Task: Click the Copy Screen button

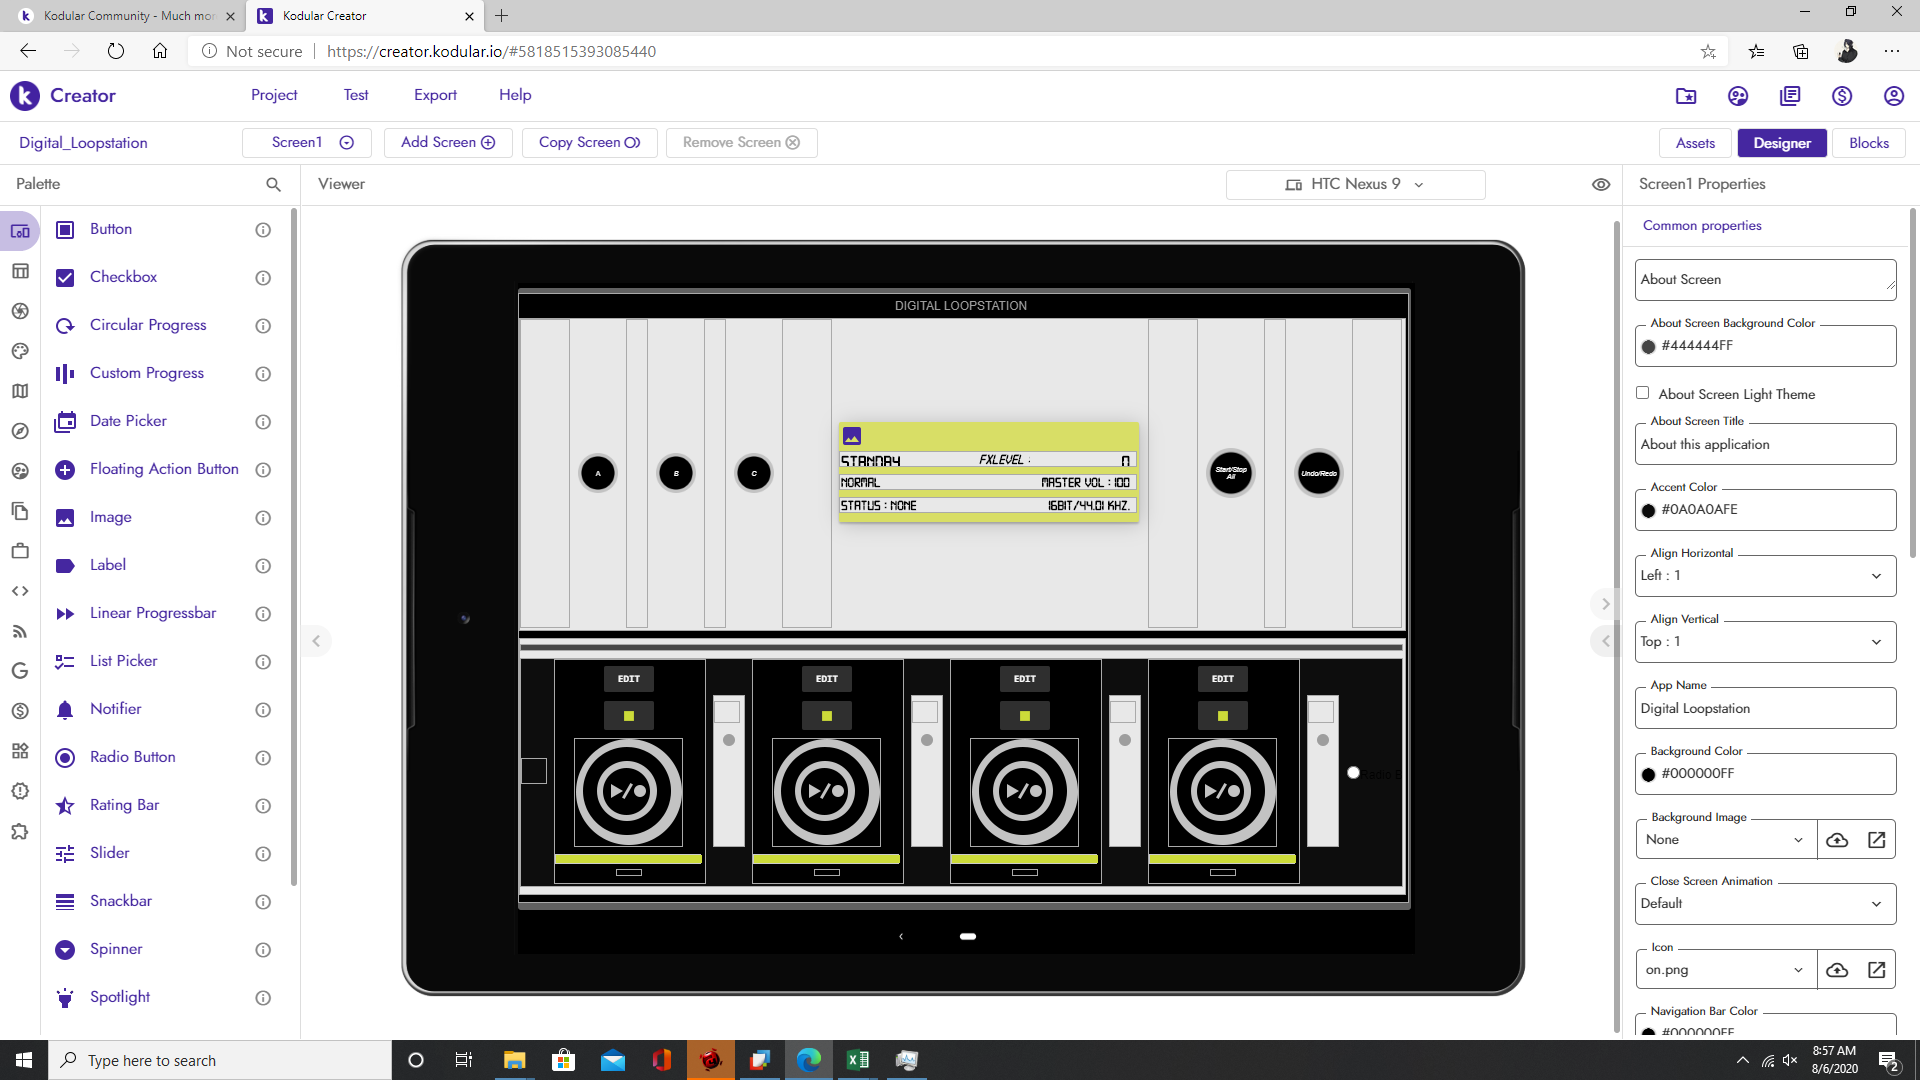Action: click(589, 142)
